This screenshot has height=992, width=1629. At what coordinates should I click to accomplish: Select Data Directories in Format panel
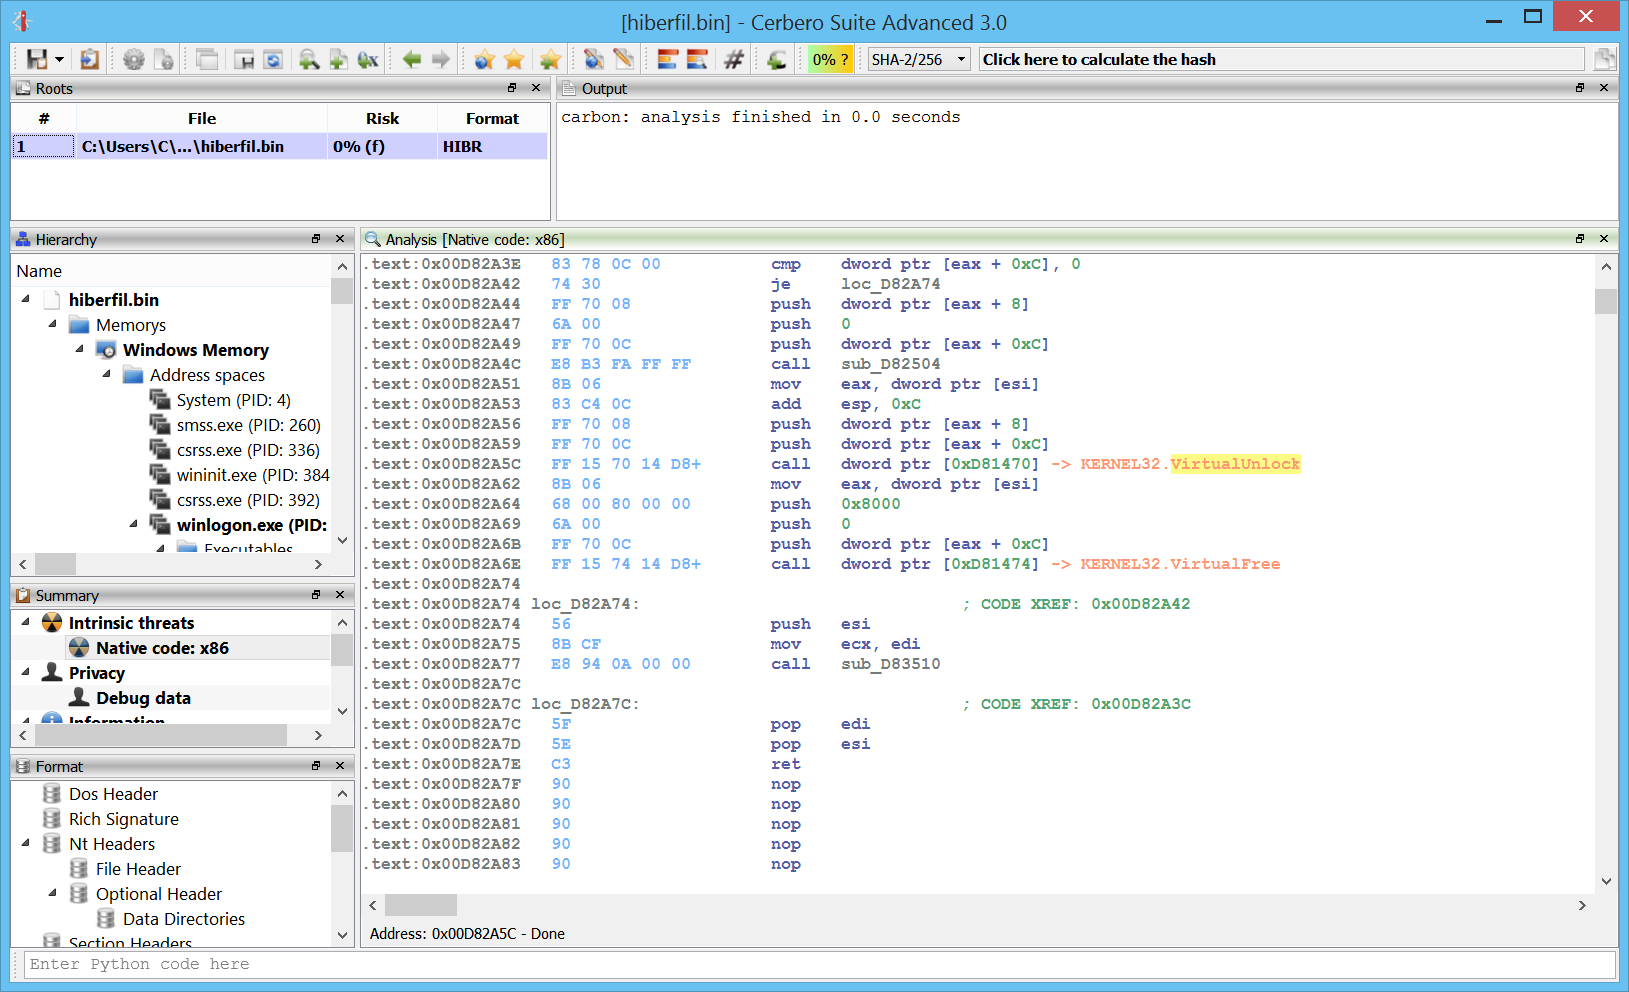(184, 919)
